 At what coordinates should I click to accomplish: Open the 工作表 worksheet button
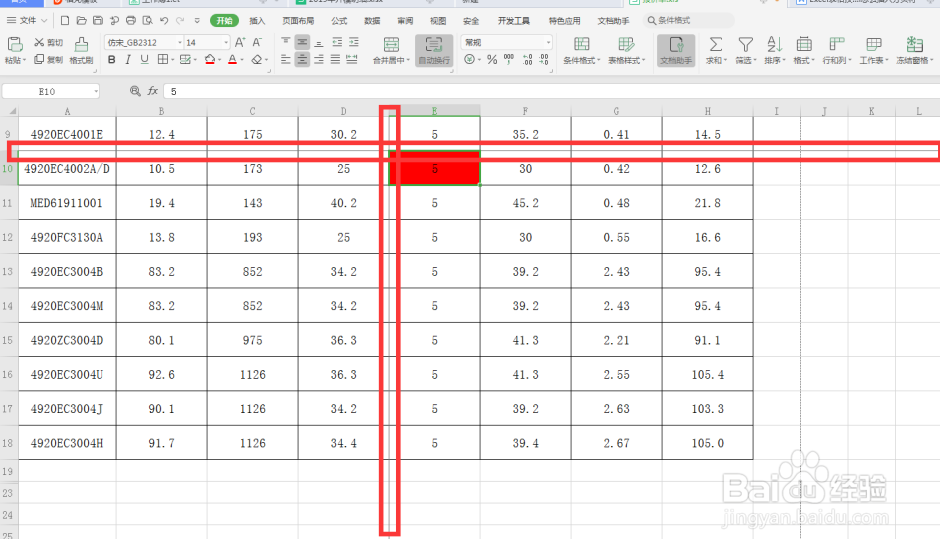click(873, 50)
